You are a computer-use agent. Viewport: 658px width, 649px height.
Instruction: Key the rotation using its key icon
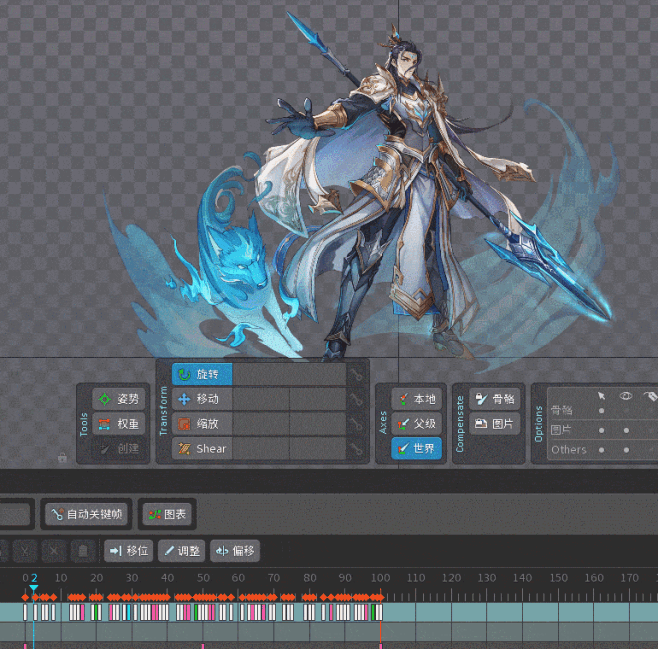click(357, 374)
